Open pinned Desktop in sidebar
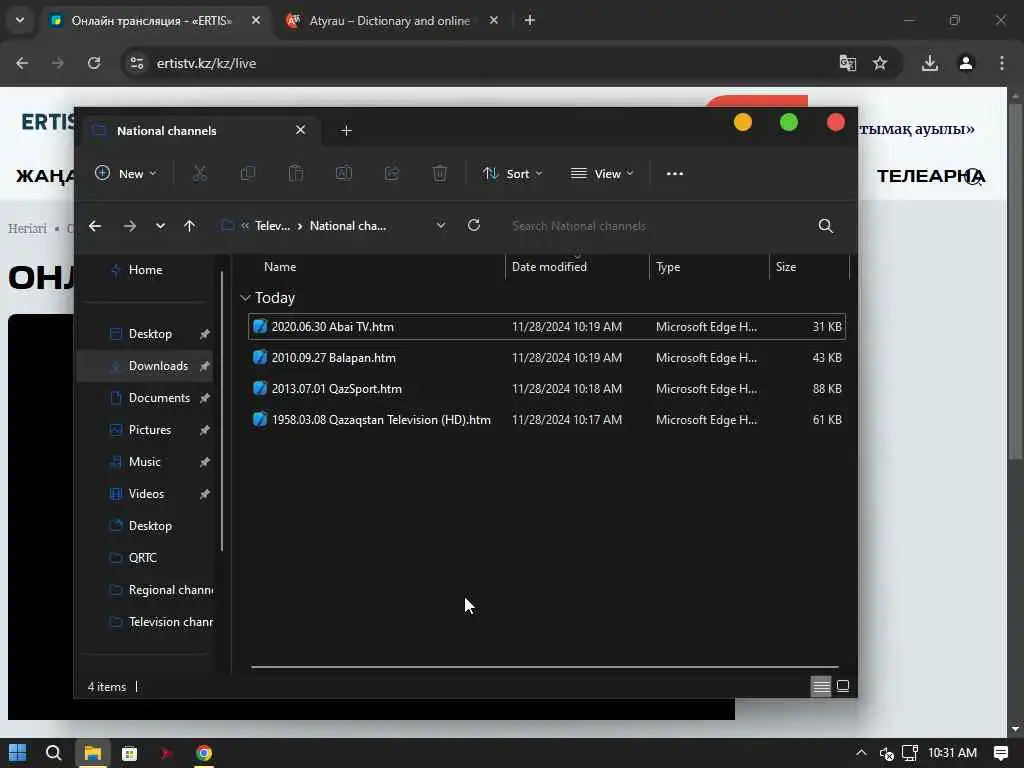The image size is (1024, 768). pyautogui.click(x=150, y=334)
